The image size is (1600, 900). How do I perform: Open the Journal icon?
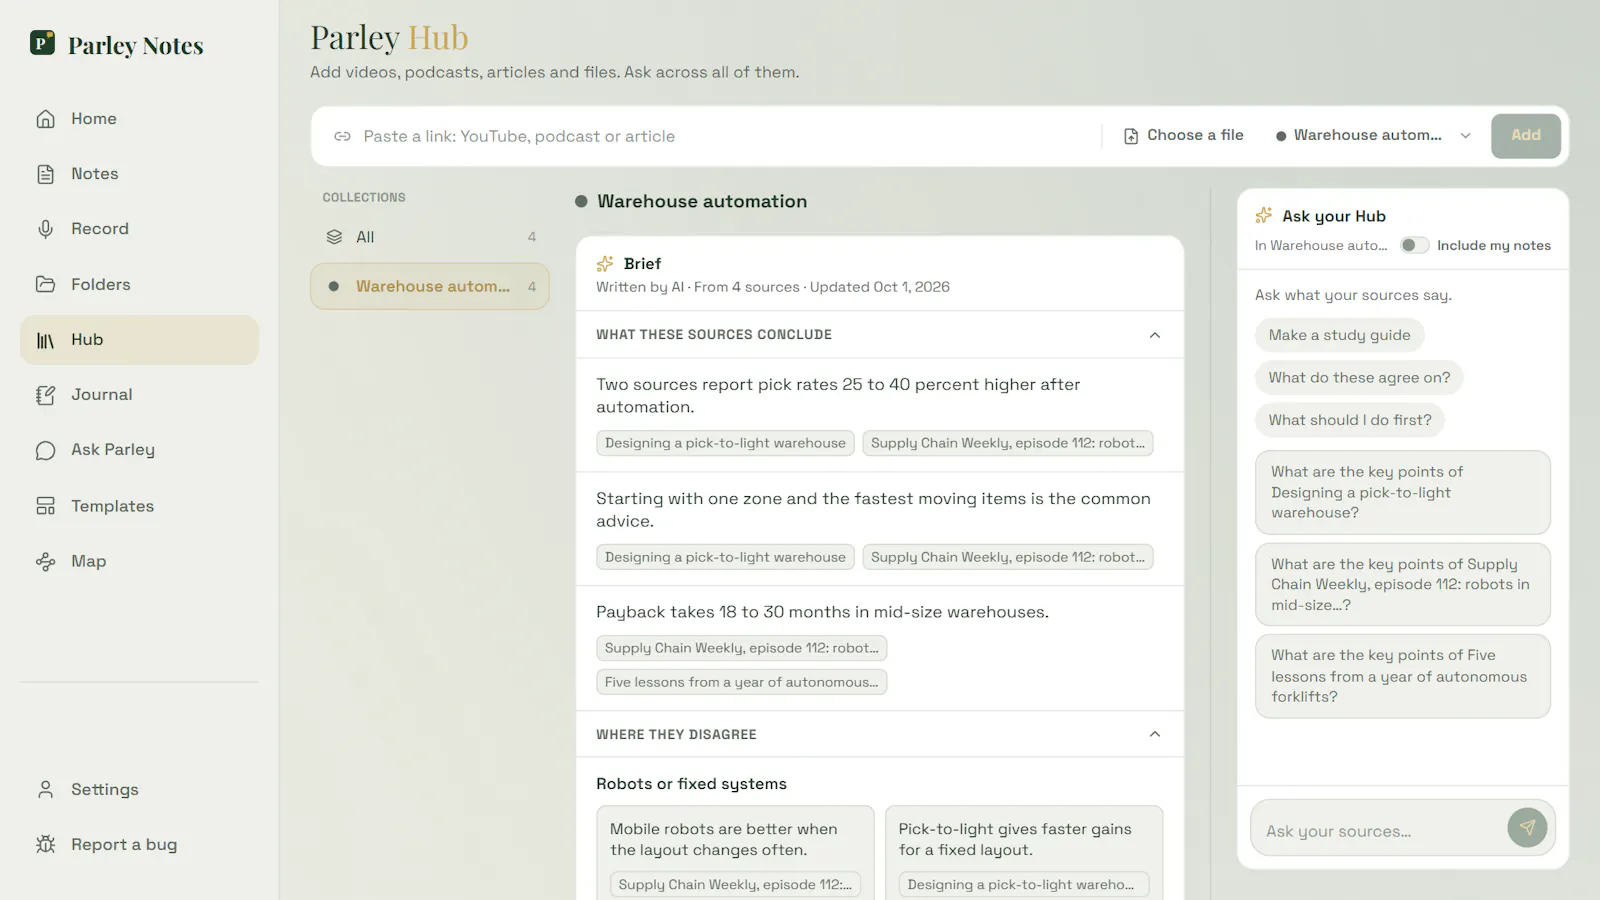(x=45, y=395)
